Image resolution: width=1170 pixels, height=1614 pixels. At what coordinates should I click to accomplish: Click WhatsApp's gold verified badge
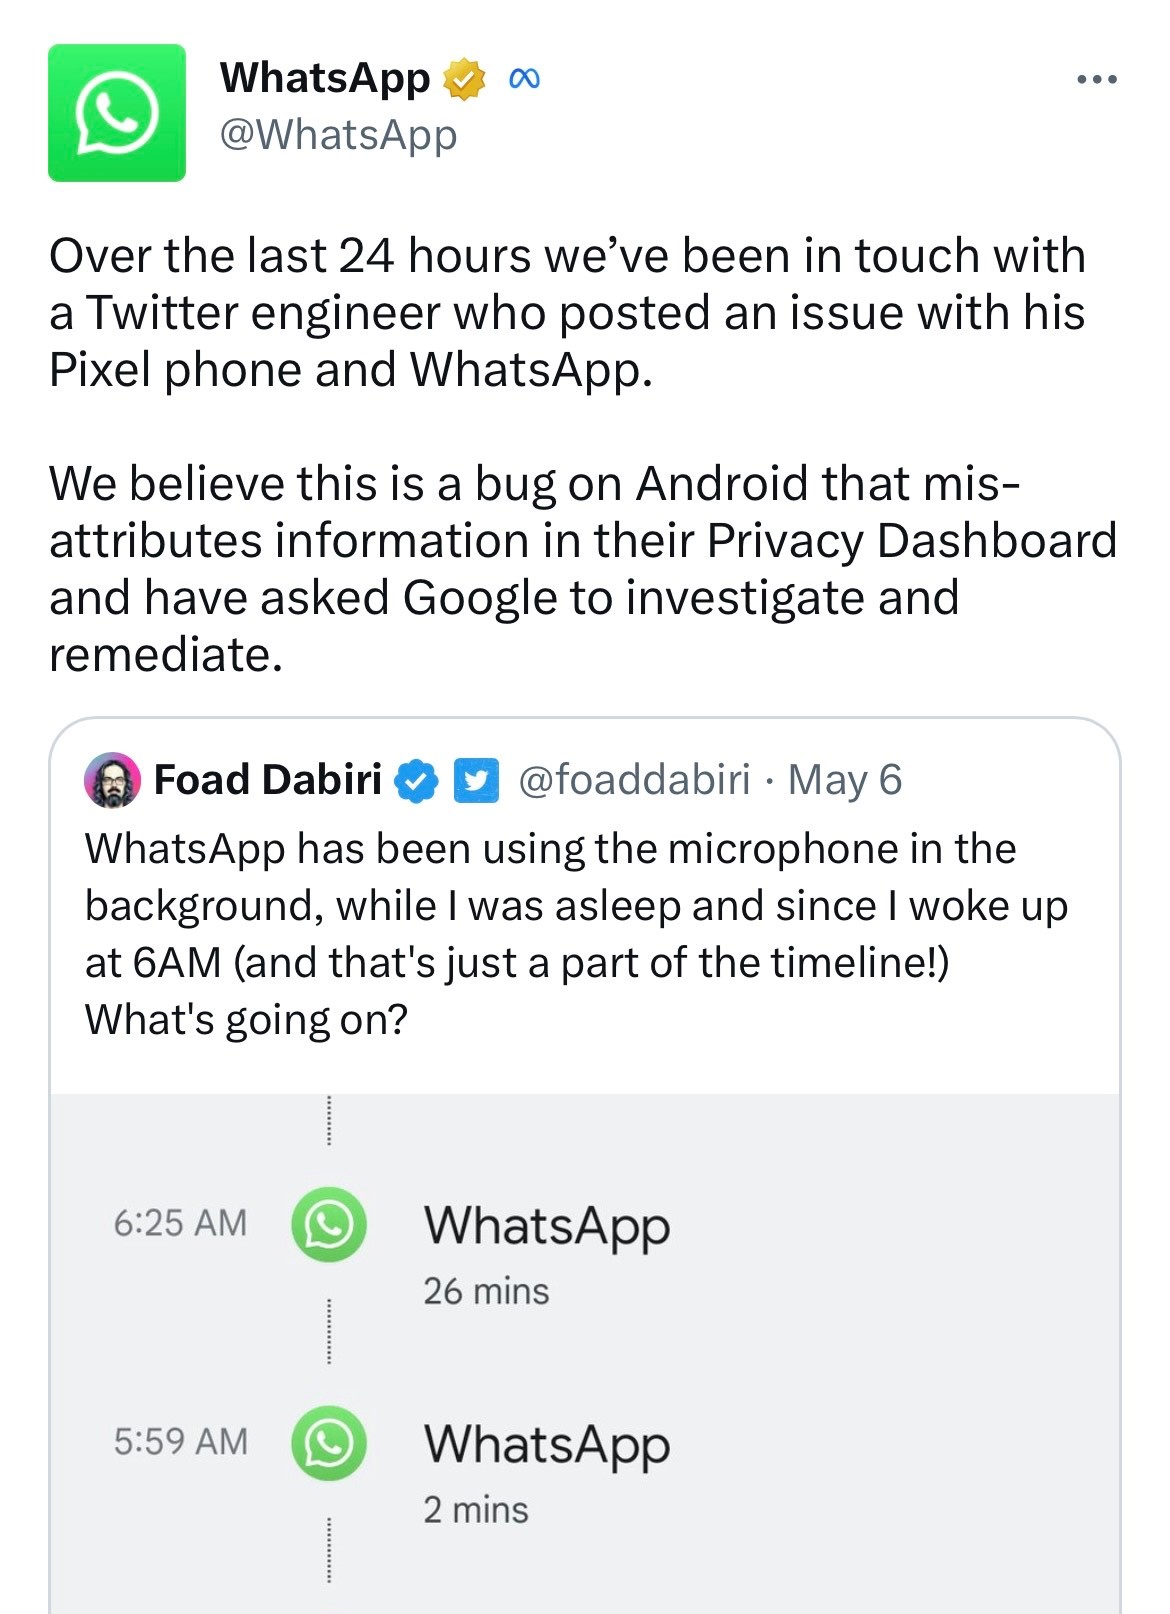click(x=464, y=80)
